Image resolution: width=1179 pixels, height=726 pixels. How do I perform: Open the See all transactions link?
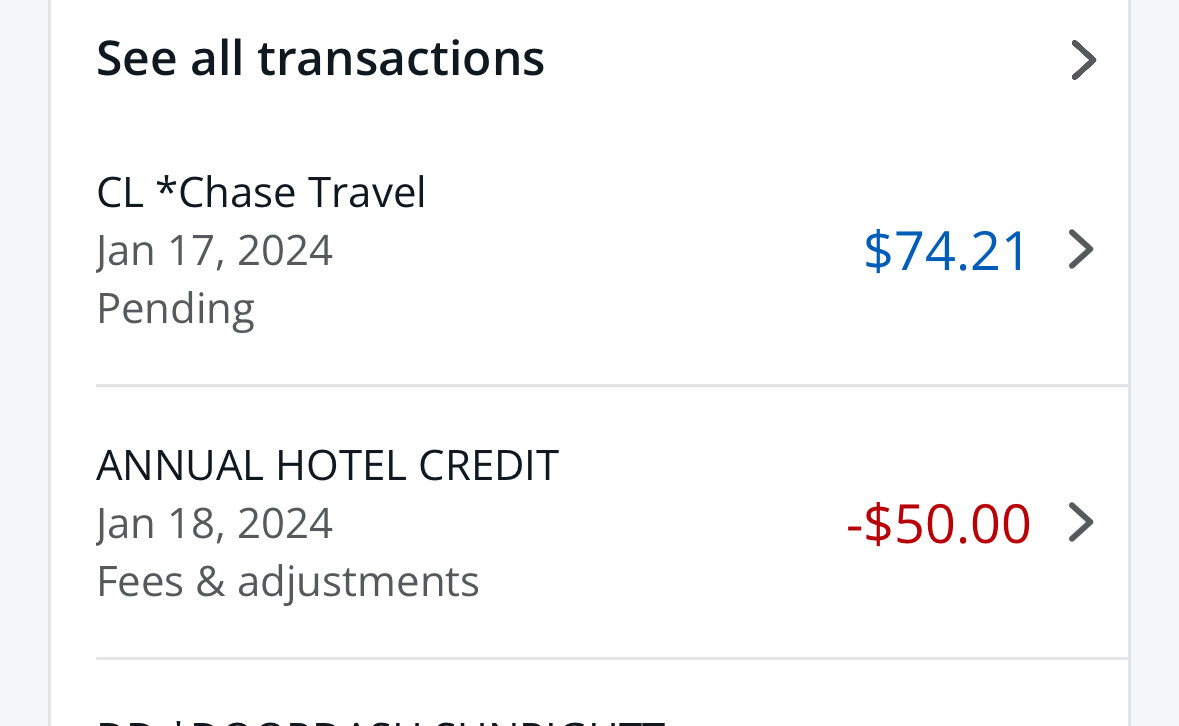(x=320, y=58)
